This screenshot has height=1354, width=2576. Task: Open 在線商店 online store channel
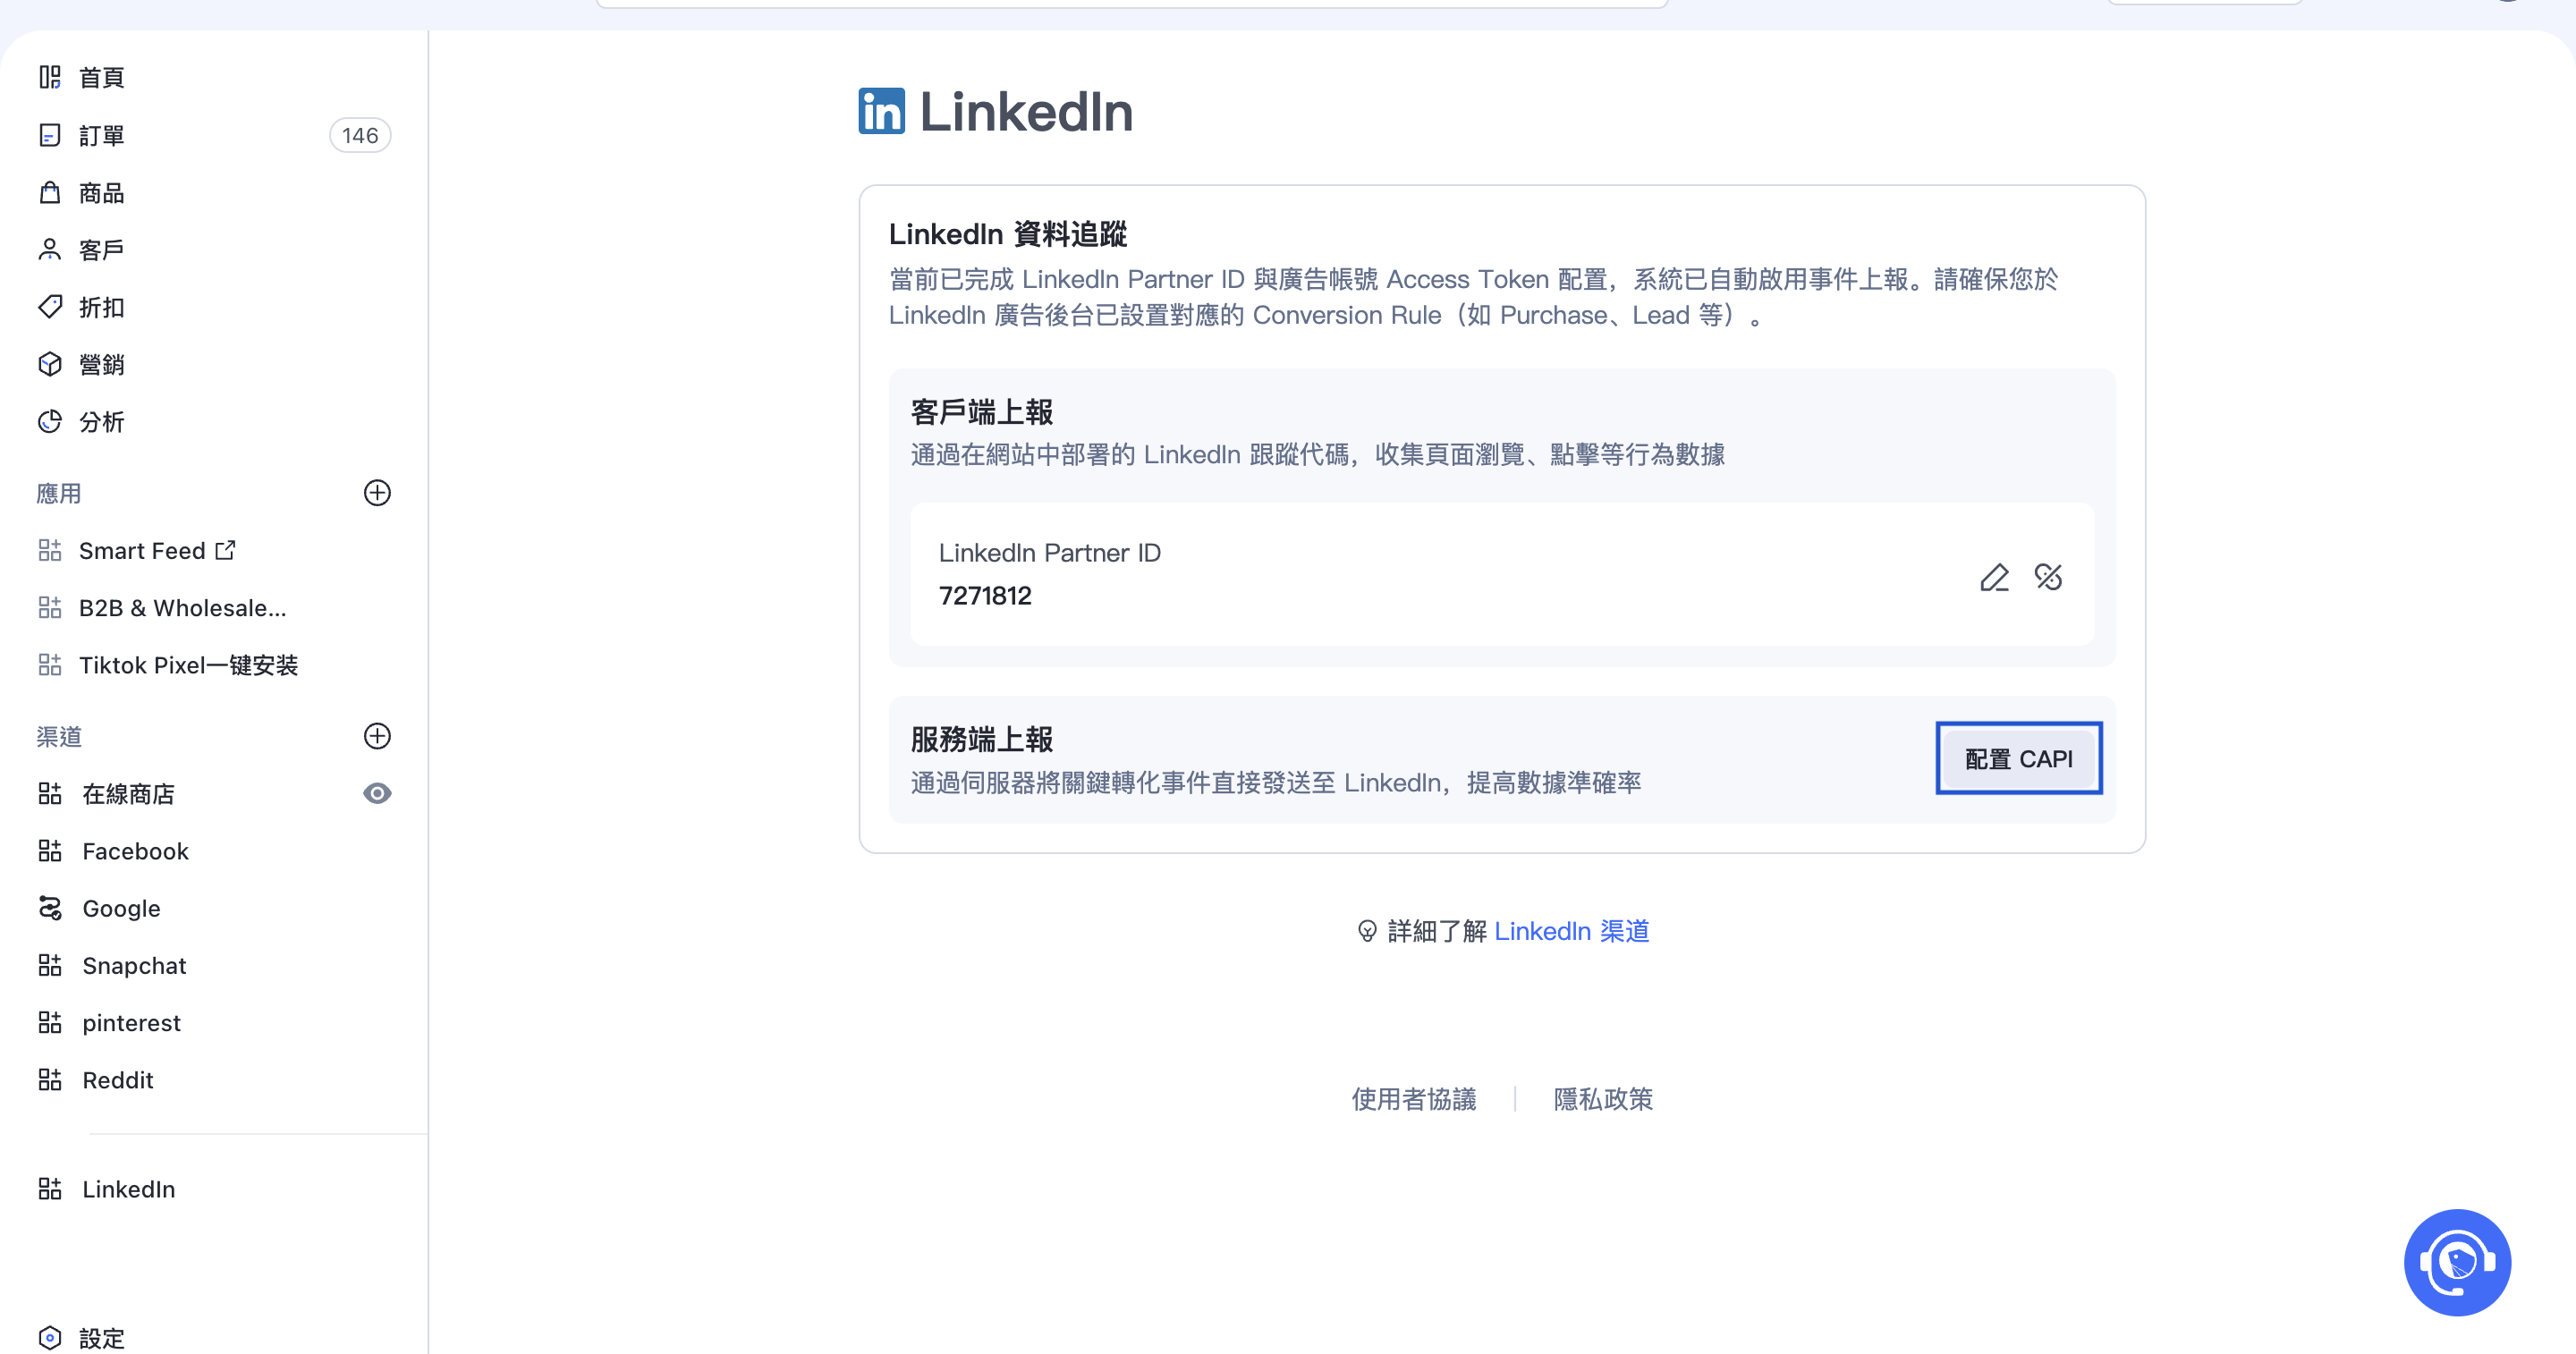[x=129, y=794]
